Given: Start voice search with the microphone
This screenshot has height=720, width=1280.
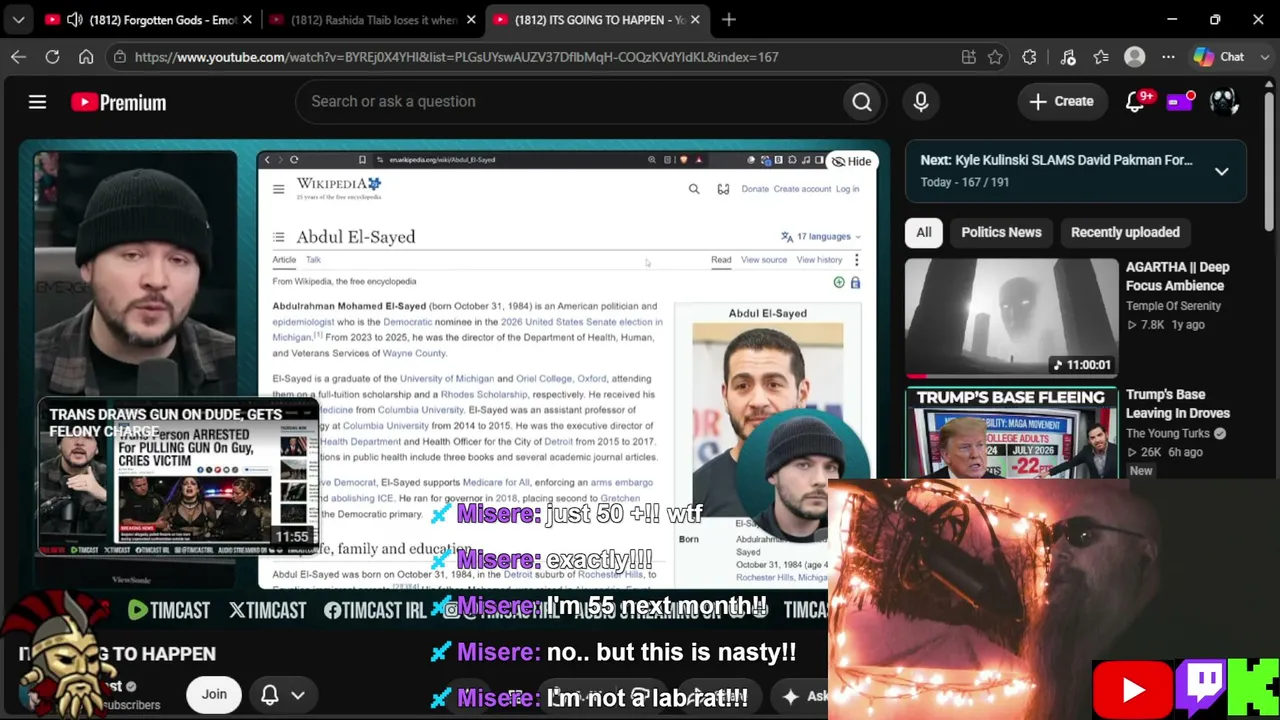Looking at the screenshot, I should pos(921,101).
